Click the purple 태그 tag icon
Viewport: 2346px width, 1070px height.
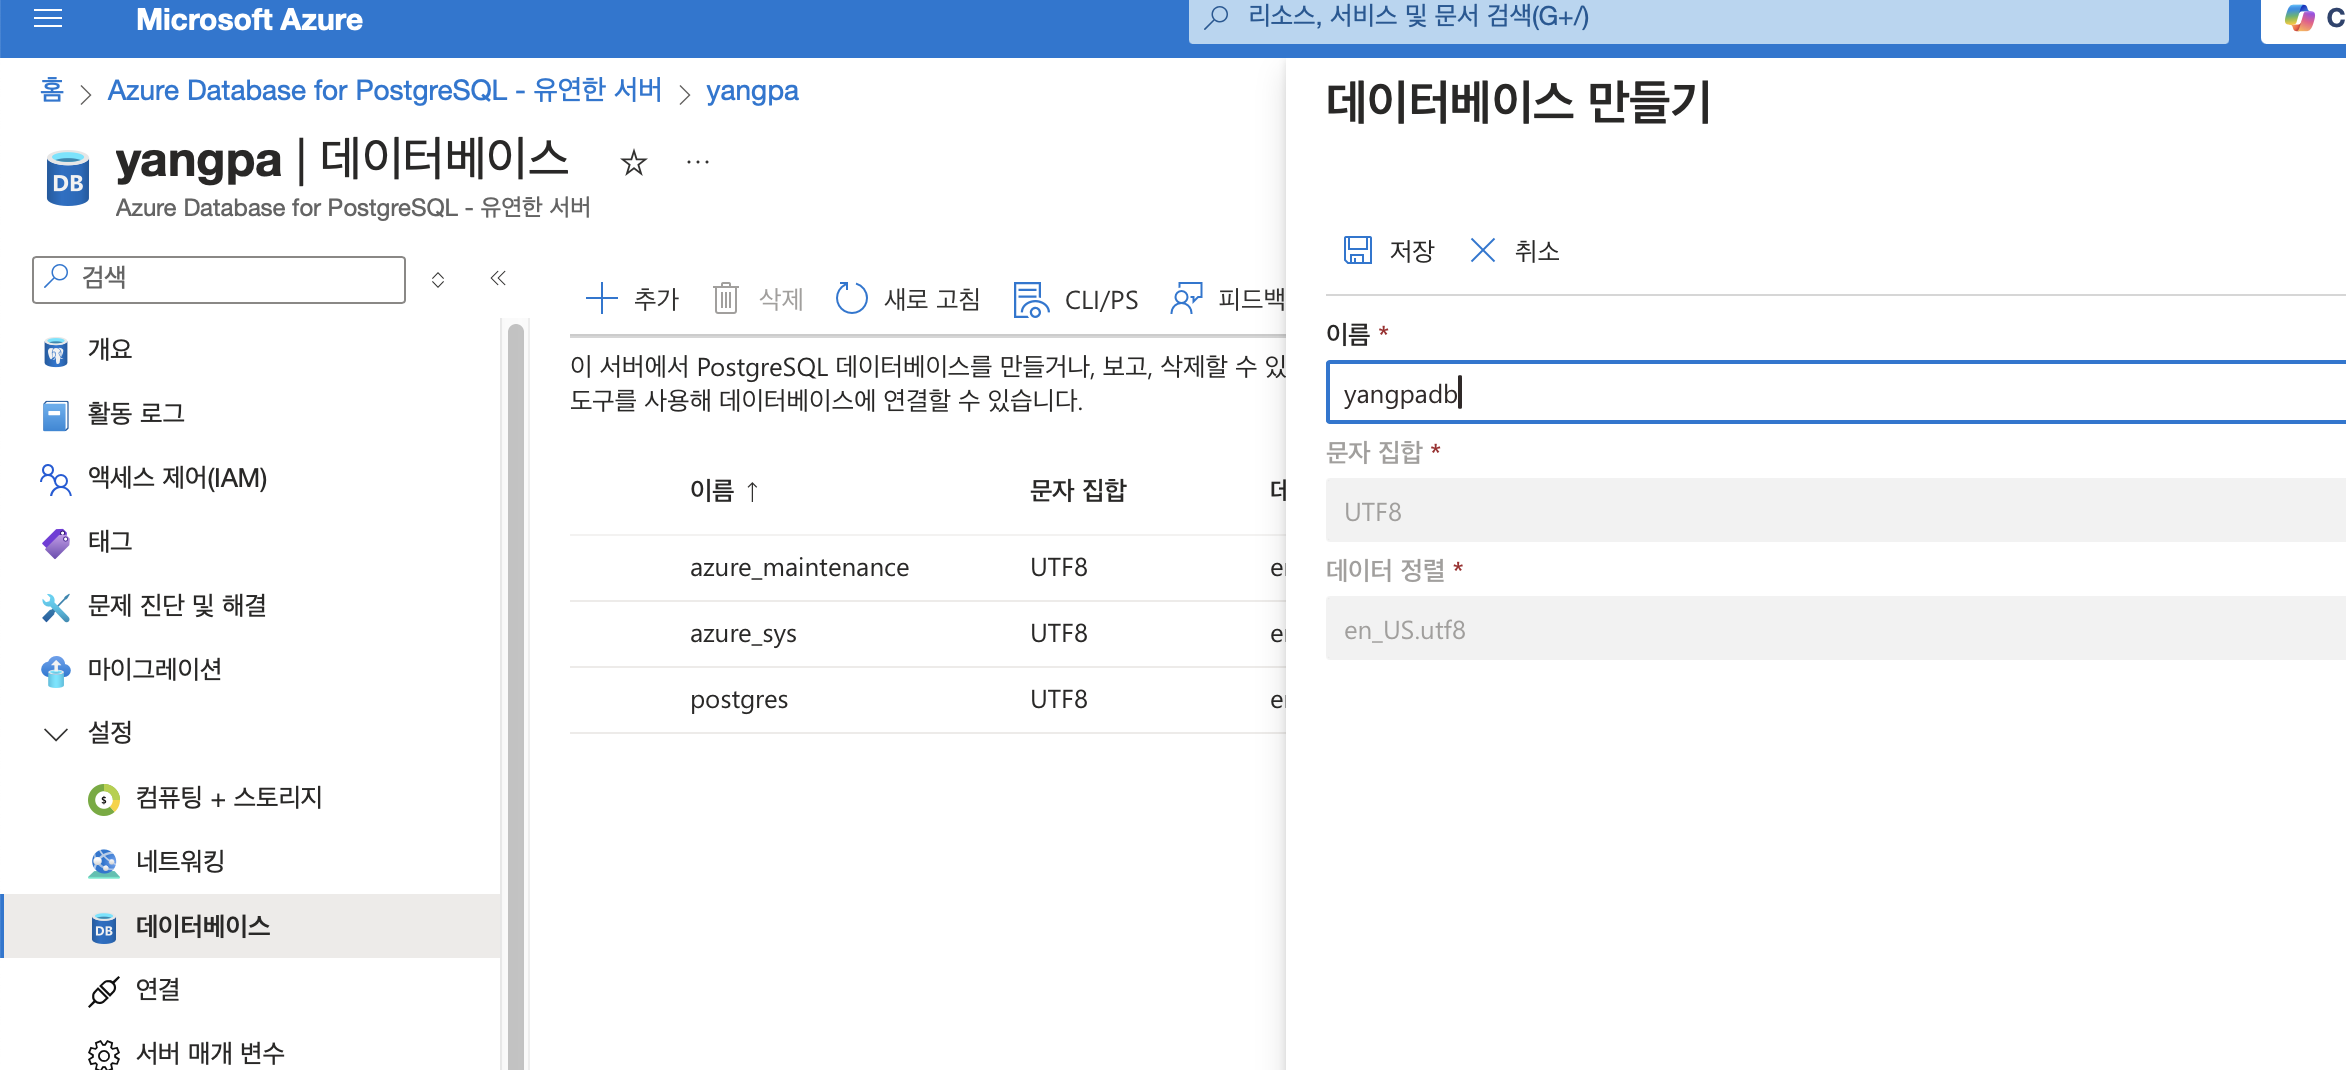coord(56,543)
